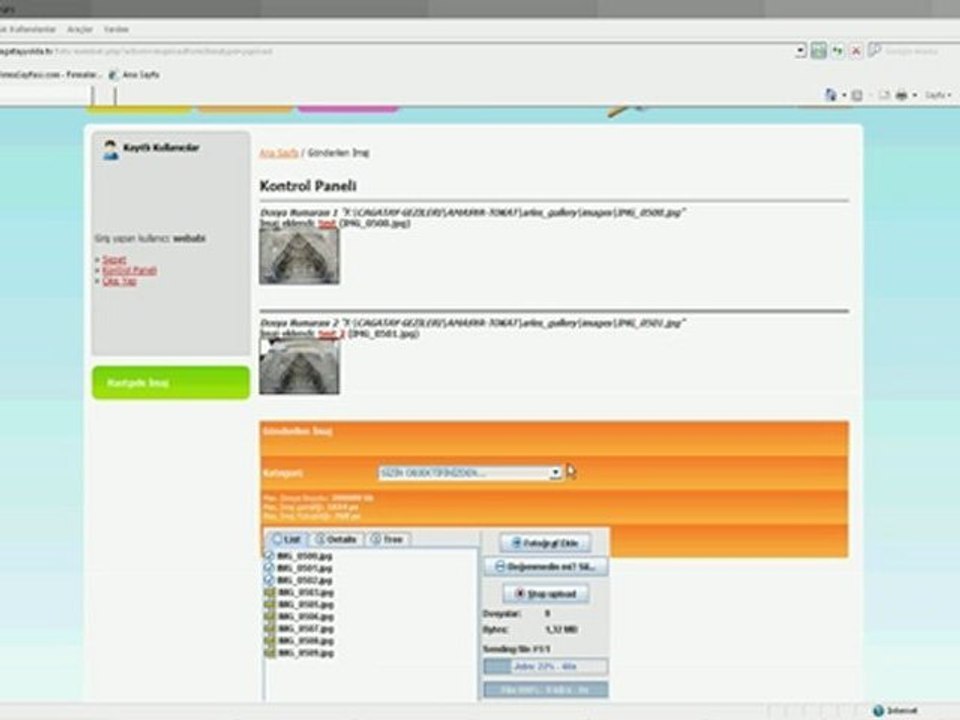Select IMG_0501.jpg in the file list

click(x=305, y=568)
